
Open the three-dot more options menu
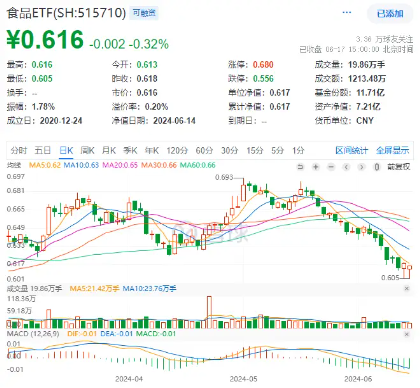coord(347,12)
